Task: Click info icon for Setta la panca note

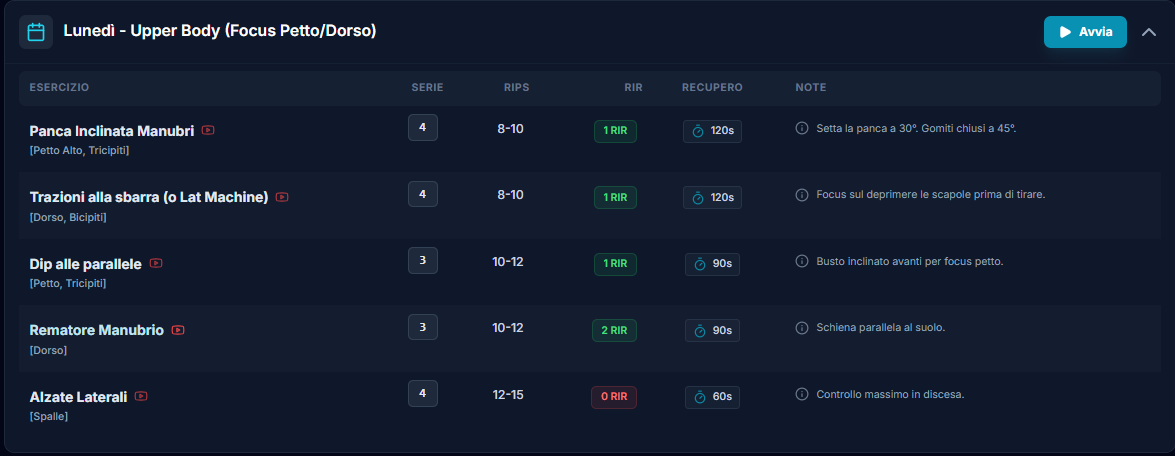Action: tap(801, 128)
